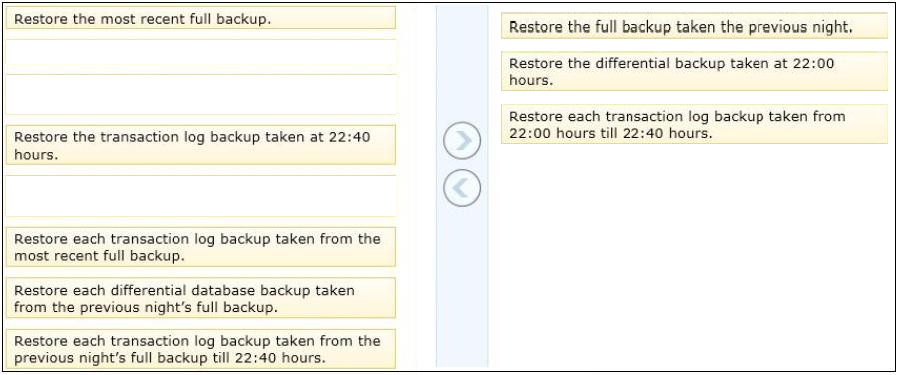Select 'Restore each differential database backup' item
The height and width of the screenshot is (375, 900).
pos(201,298)
